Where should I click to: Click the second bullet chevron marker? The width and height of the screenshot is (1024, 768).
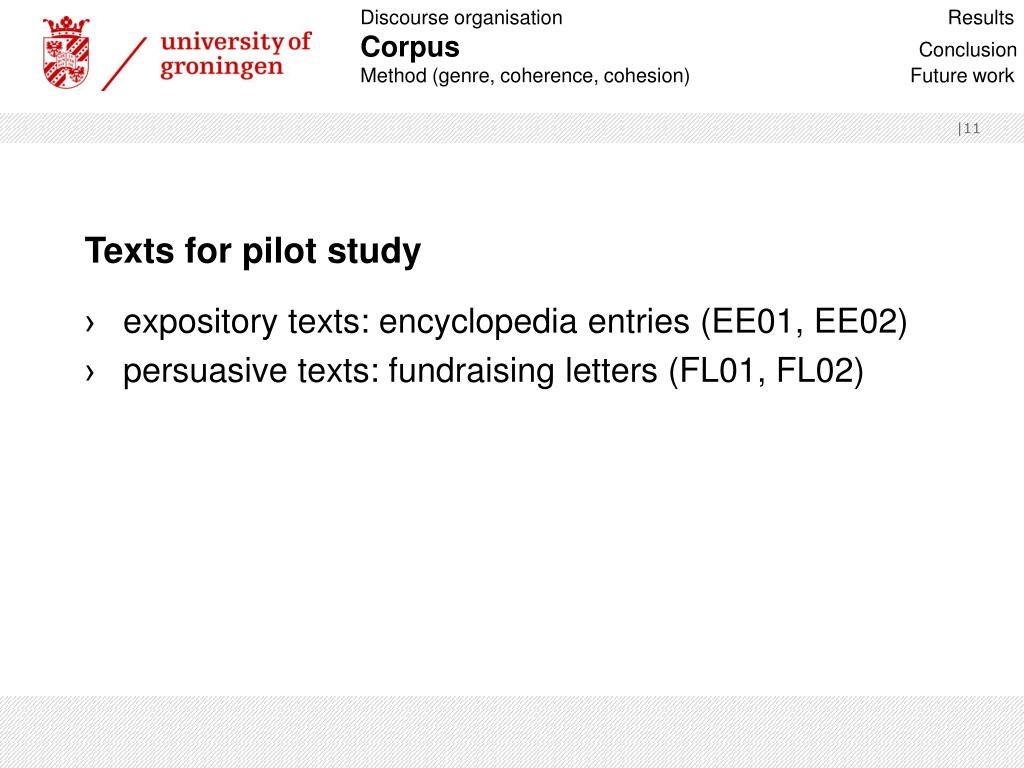pos(90,372)
